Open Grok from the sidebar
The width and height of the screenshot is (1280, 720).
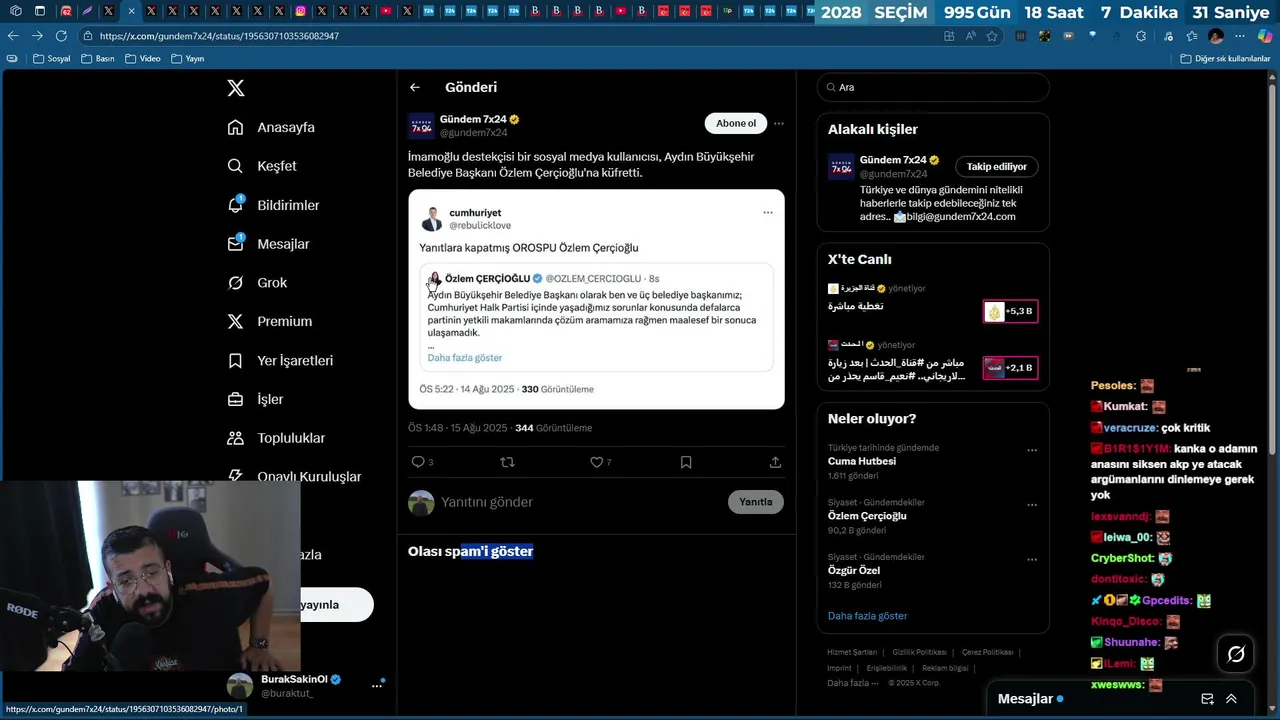tap(257, 283)
